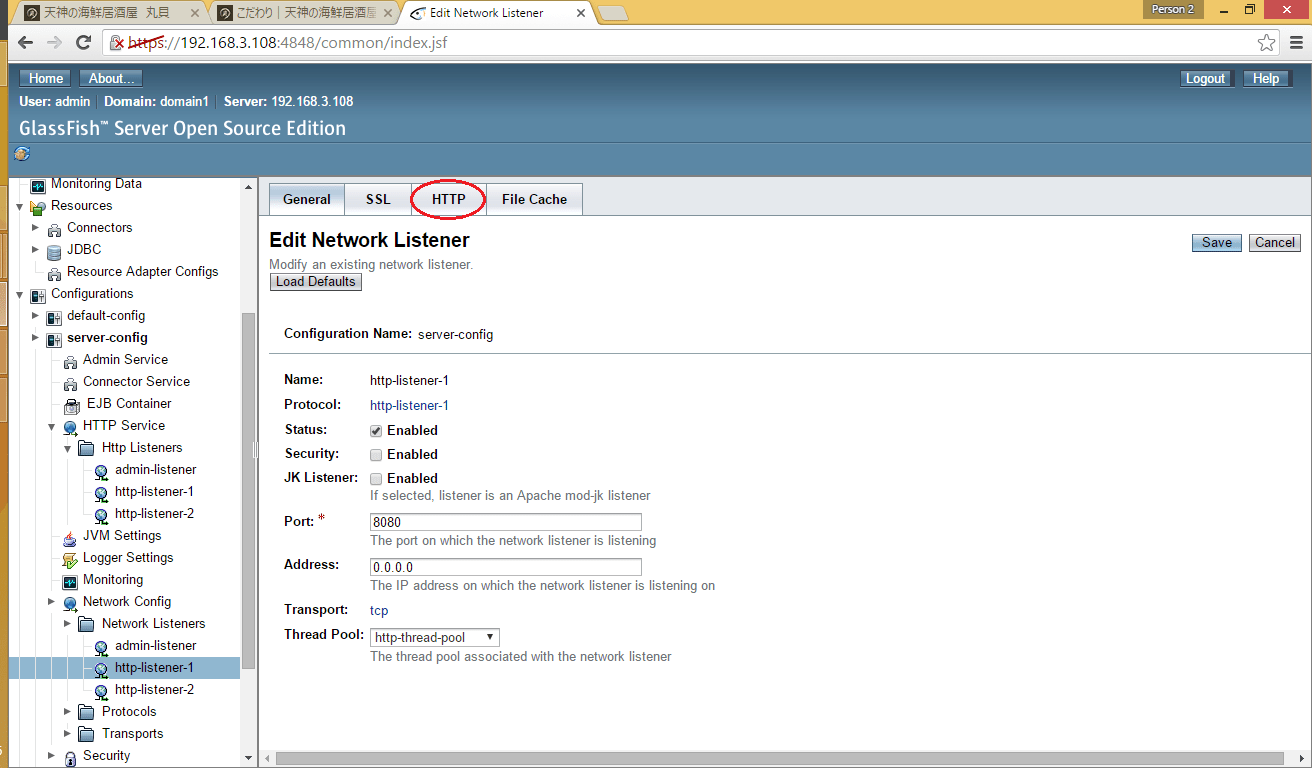1312x768 pixels.
Task: Expand the Security tree node
Action: coord(51,756)
